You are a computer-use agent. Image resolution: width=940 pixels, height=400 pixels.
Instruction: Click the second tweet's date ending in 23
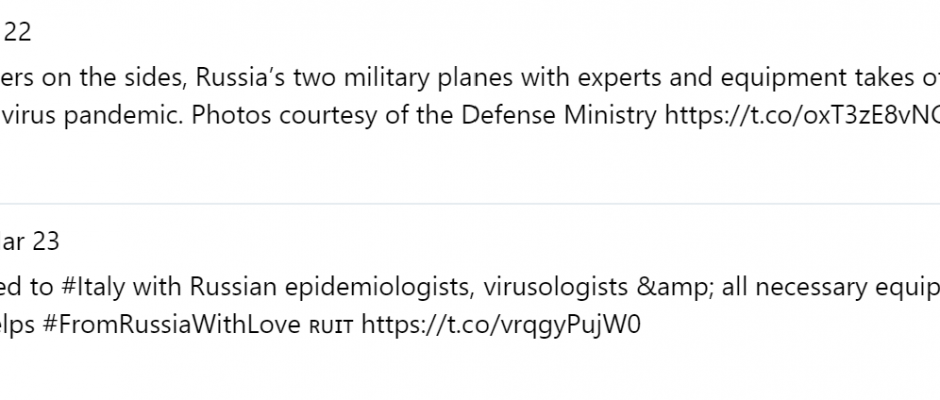click(x=29, y=242)
